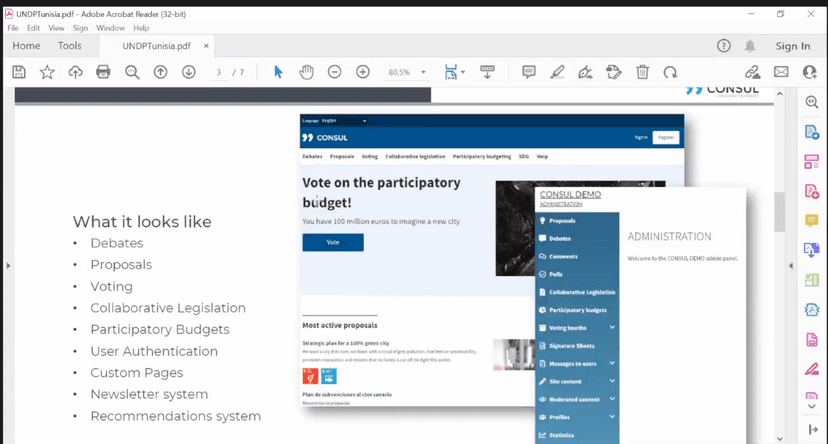
Task: Zoom in with the plus icon
Action: tap(363, 72)
